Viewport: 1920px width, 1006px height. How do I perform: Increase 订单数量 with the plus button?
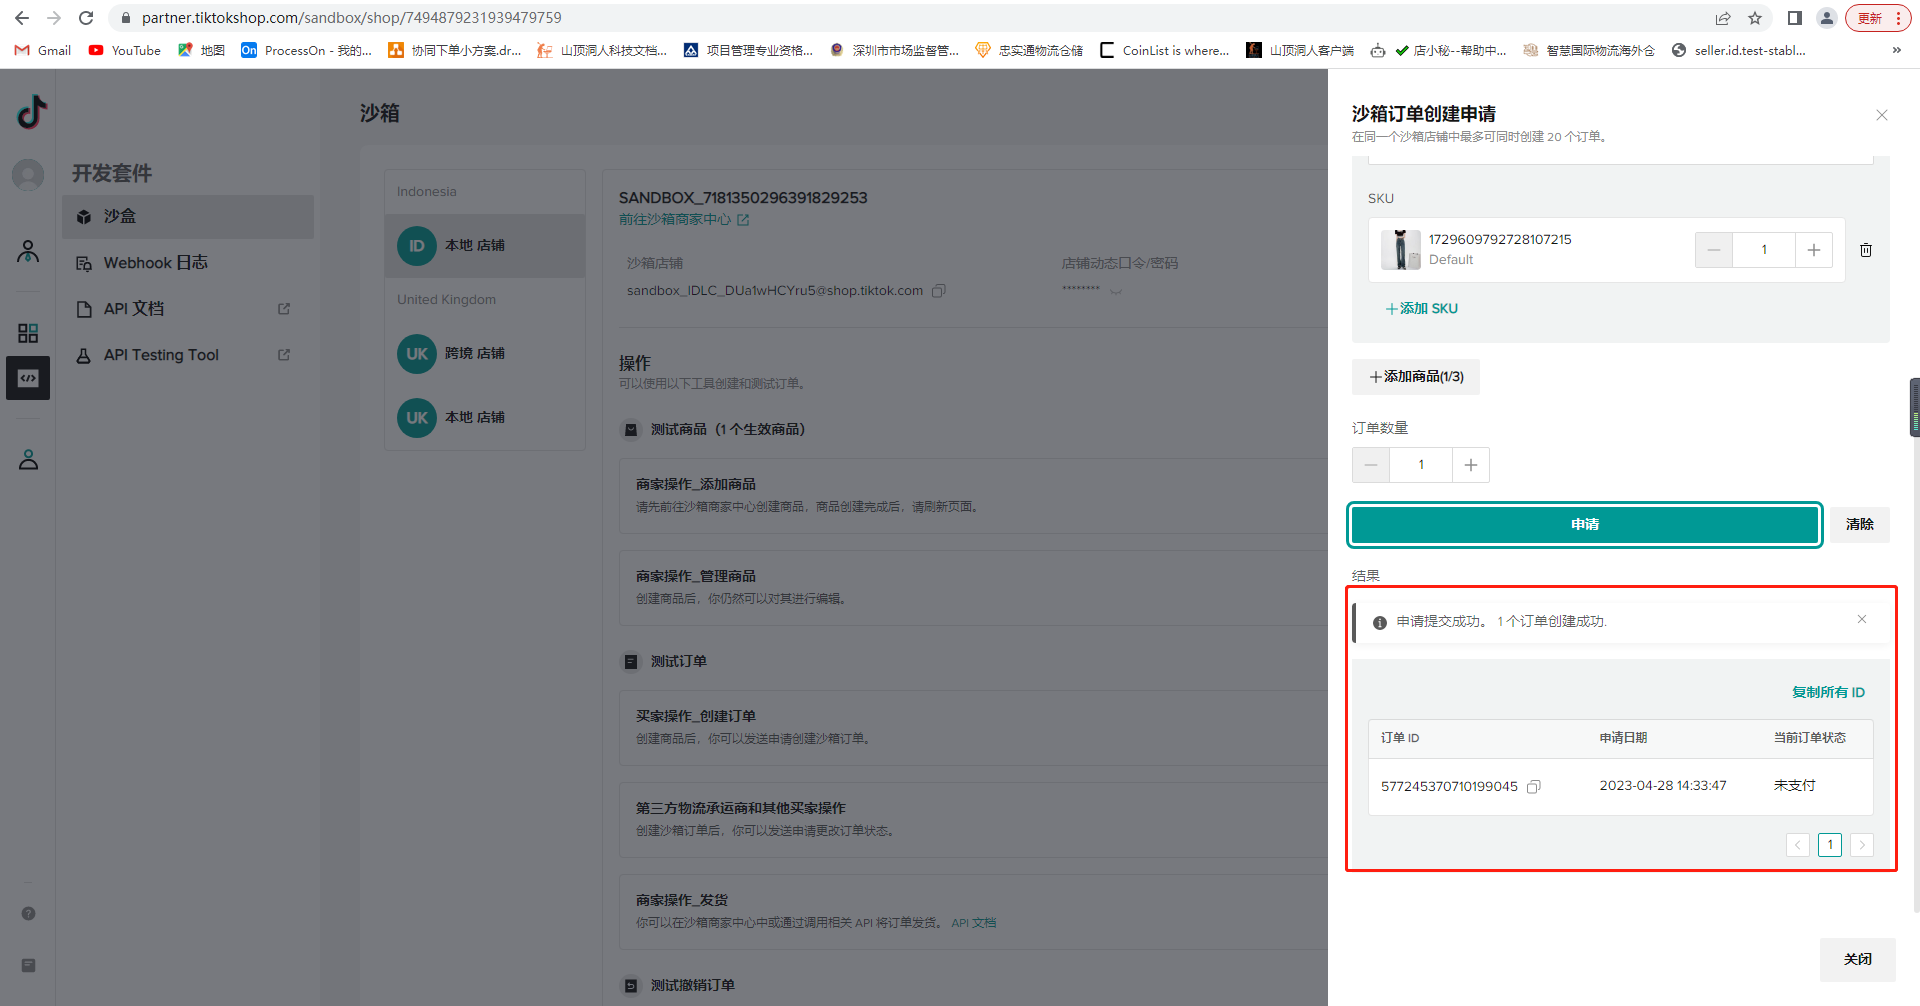[x=1470, y=465]
